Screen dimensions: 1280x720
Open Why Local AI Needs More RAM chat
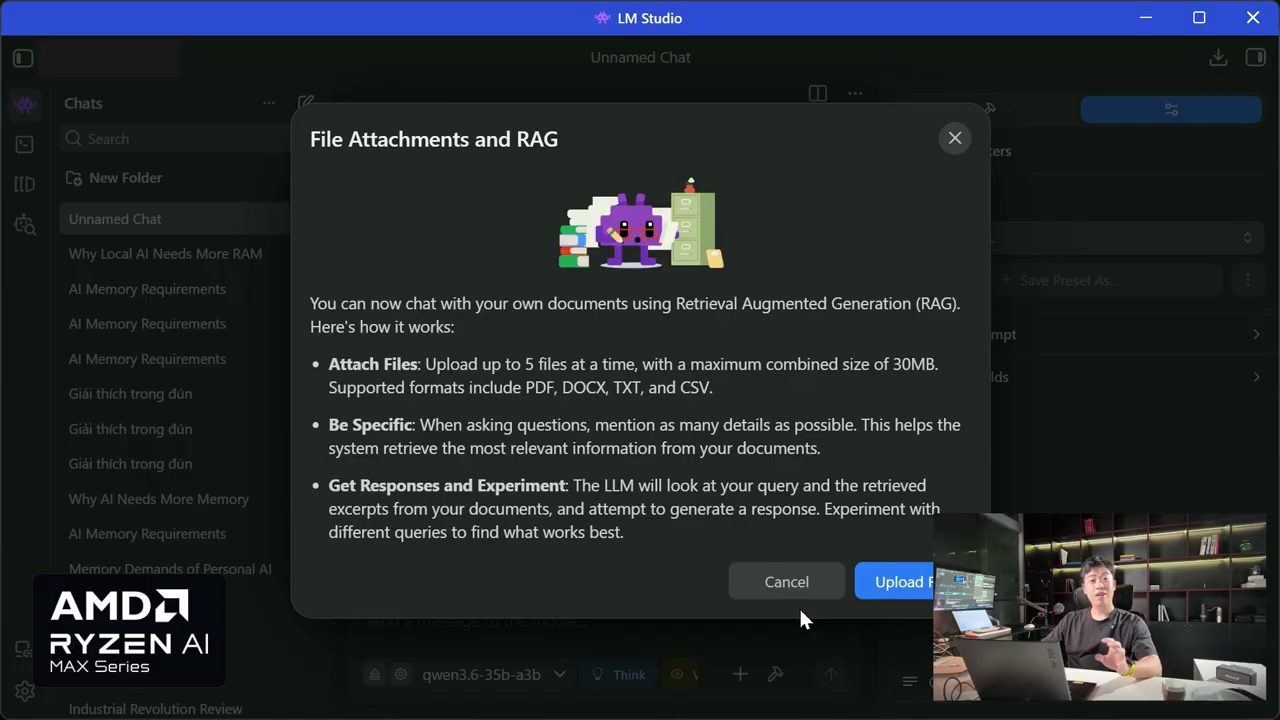165,254
